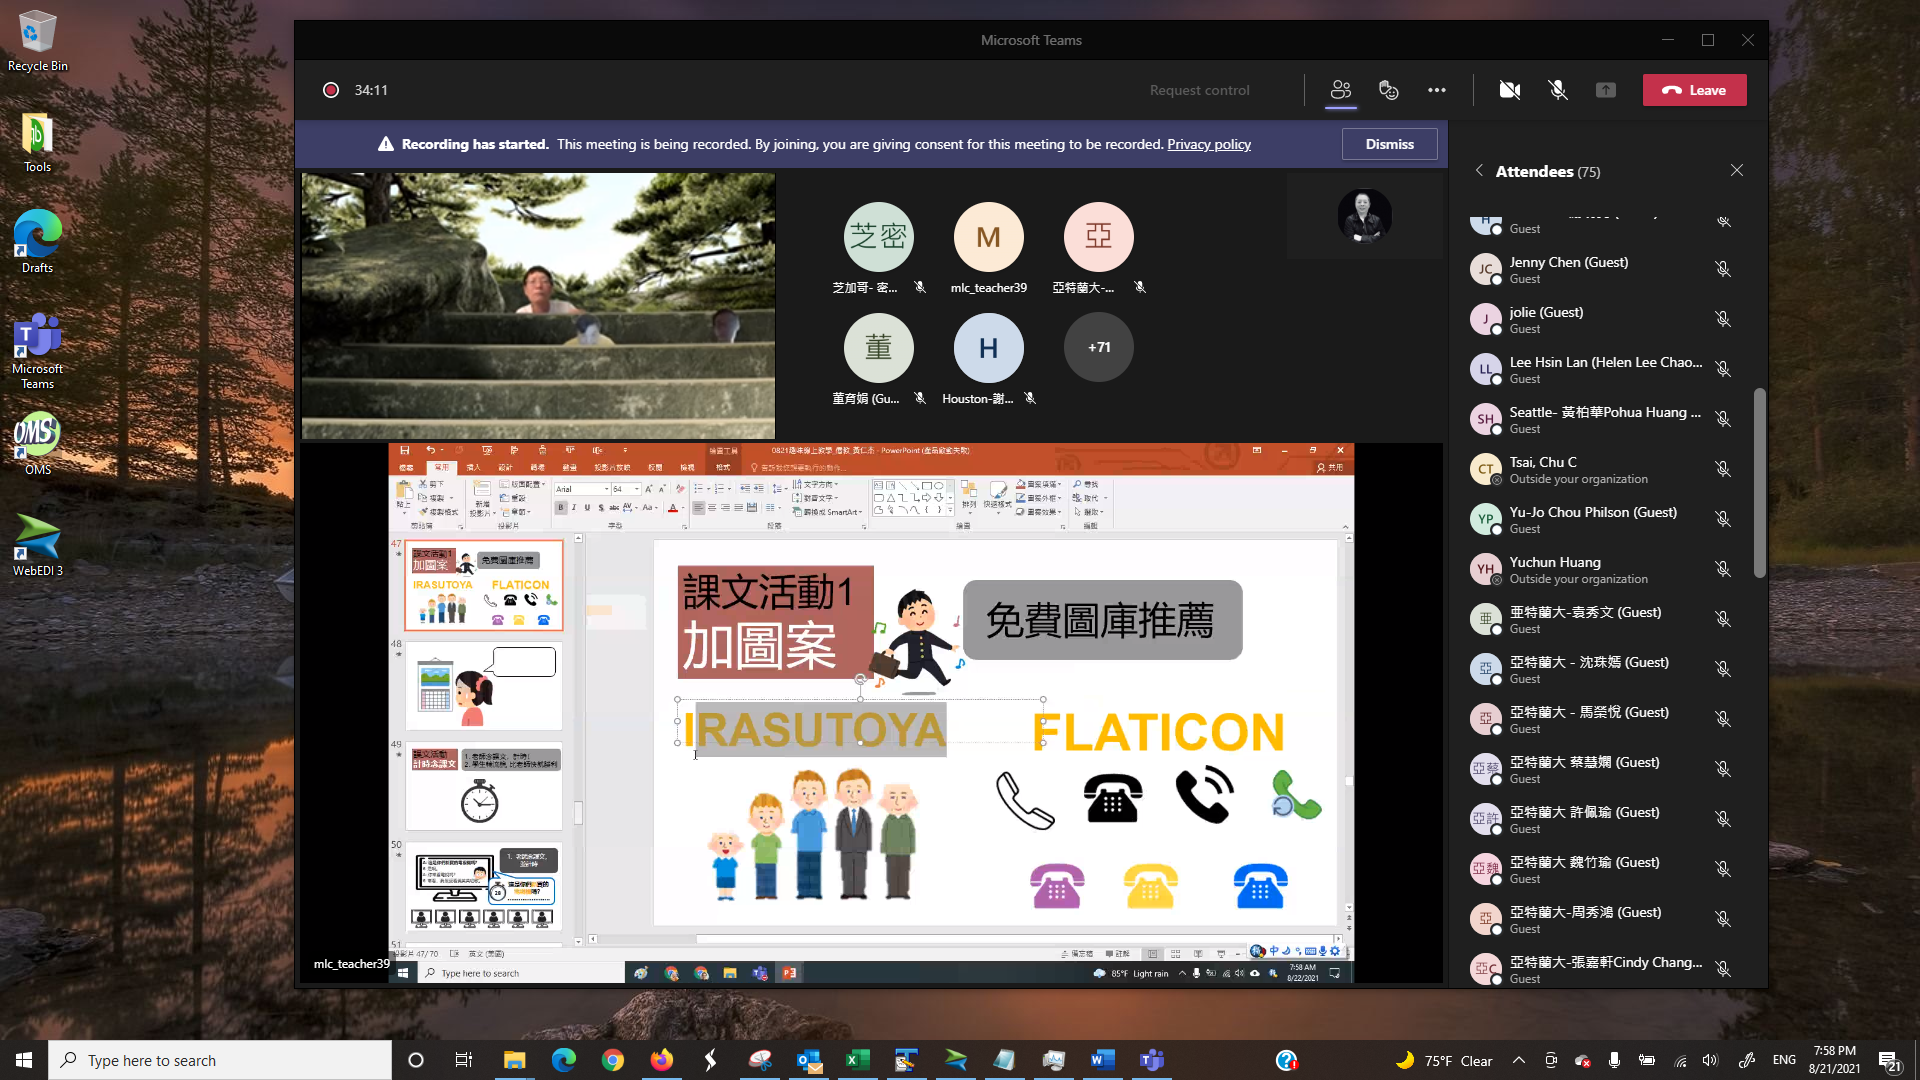Screen dimensions: 1920x1080
Task: Open the Privacy policy link
Action: coord(1208,144)
